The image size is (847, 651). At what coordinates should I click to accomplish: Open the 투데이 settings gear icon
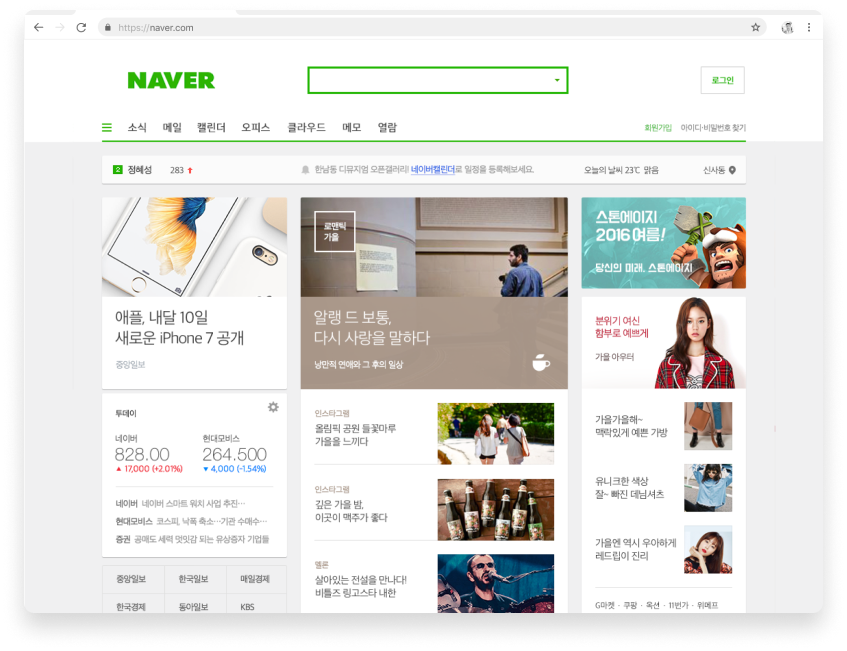pyautogui.click(x=273, y=407)
